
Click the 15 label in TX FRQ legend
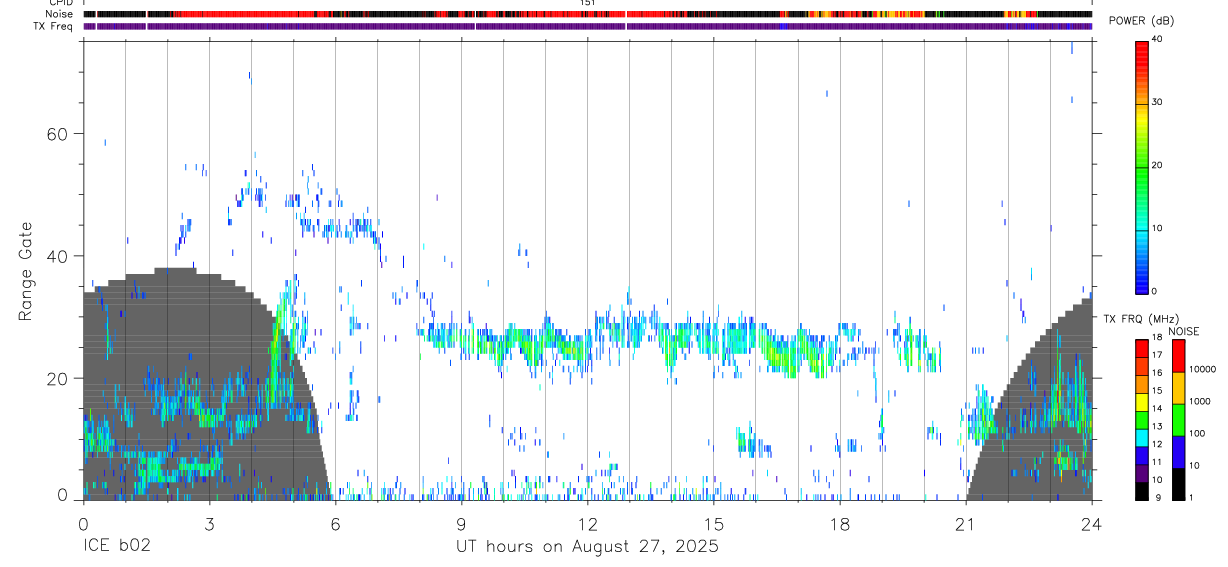1157,390
